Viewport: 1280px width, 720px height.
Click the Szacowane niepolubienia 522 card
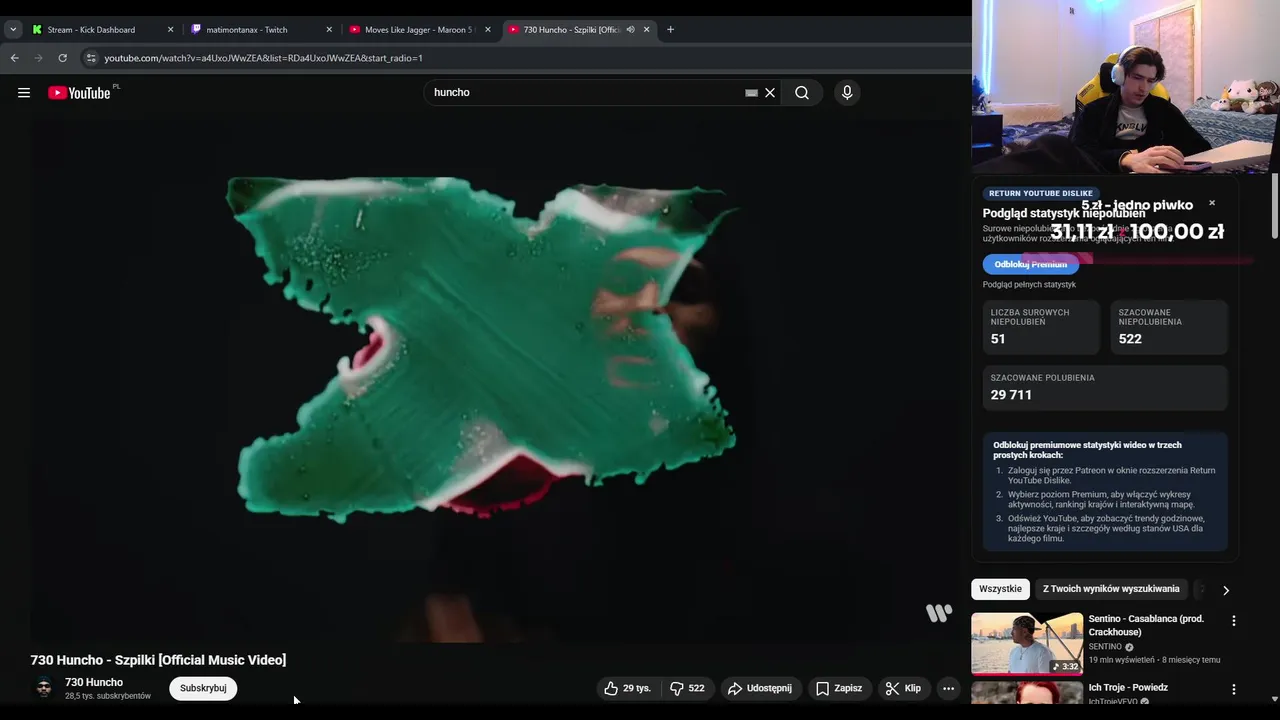[x=1169, y=327]
